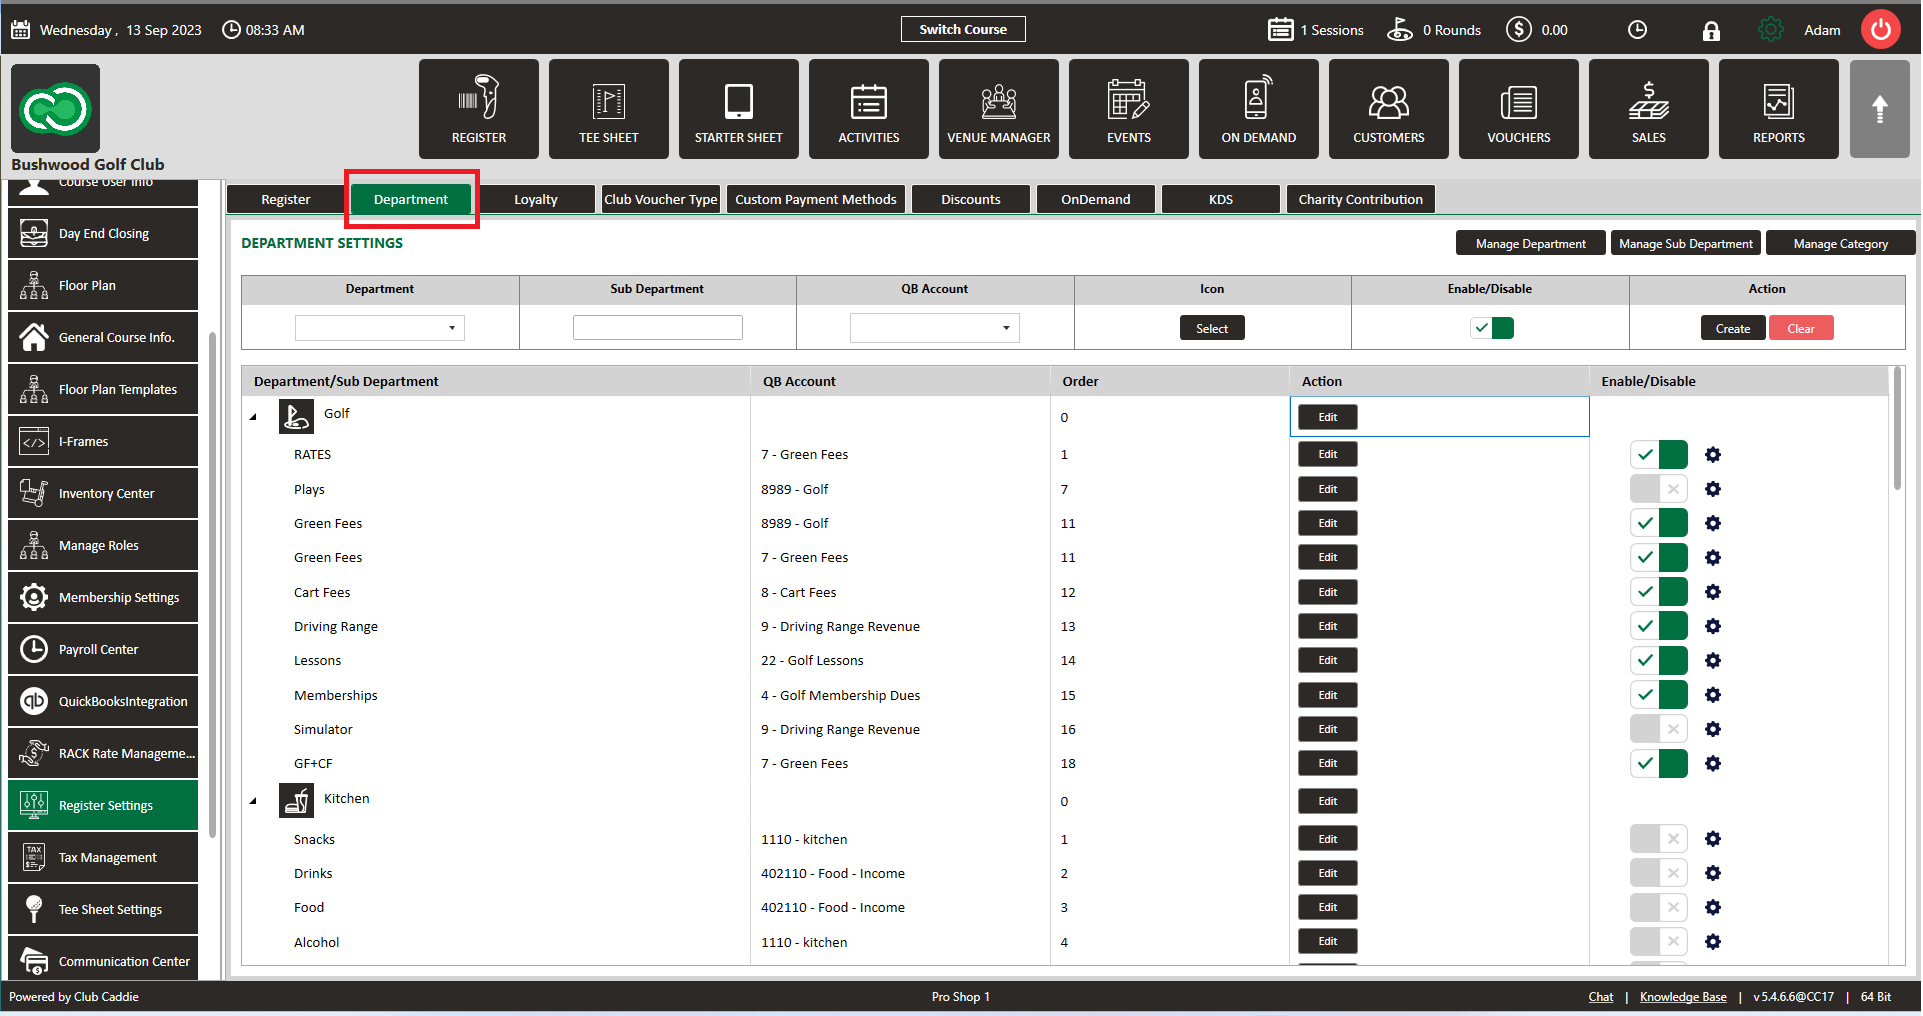Open the Sales module
1923x1016 pixels.
click(x=1648, y=109)
